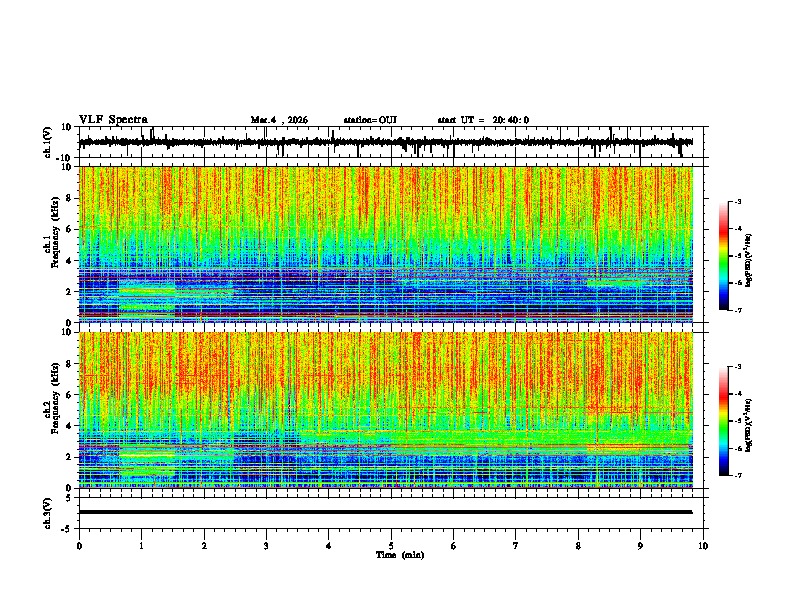792x612 pixels.
Task: Click the "ch.3(V)" axis label
Action: coord(48,513)
